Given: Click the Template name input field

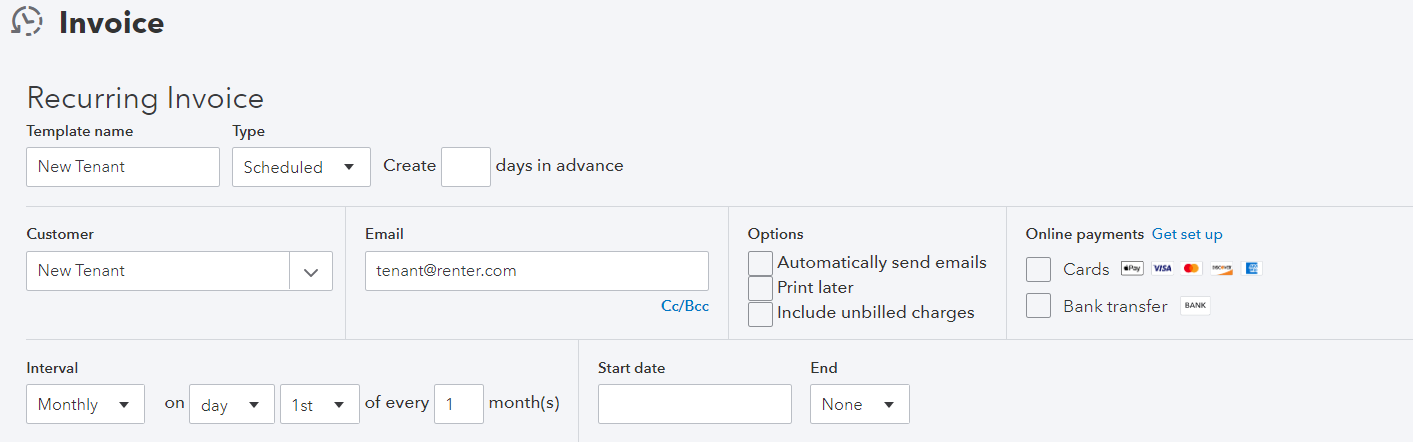Looking at the screenshot, I should [123, 167].
